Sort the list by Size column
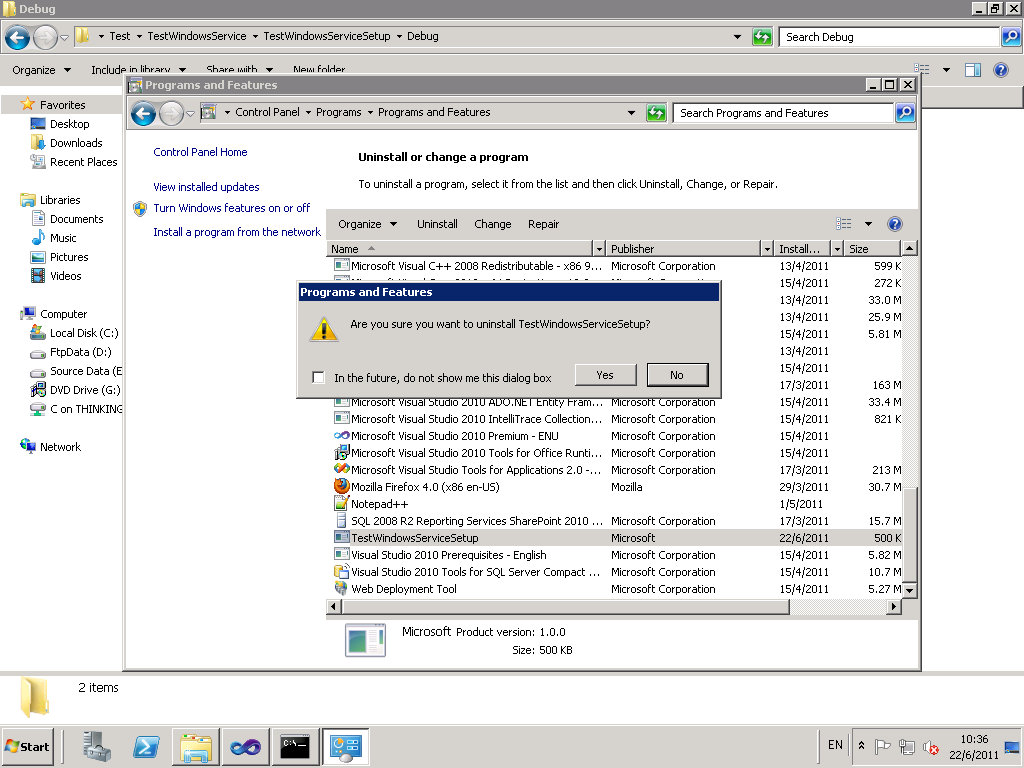Screen dimensions: 1024x768 point(871,249)
